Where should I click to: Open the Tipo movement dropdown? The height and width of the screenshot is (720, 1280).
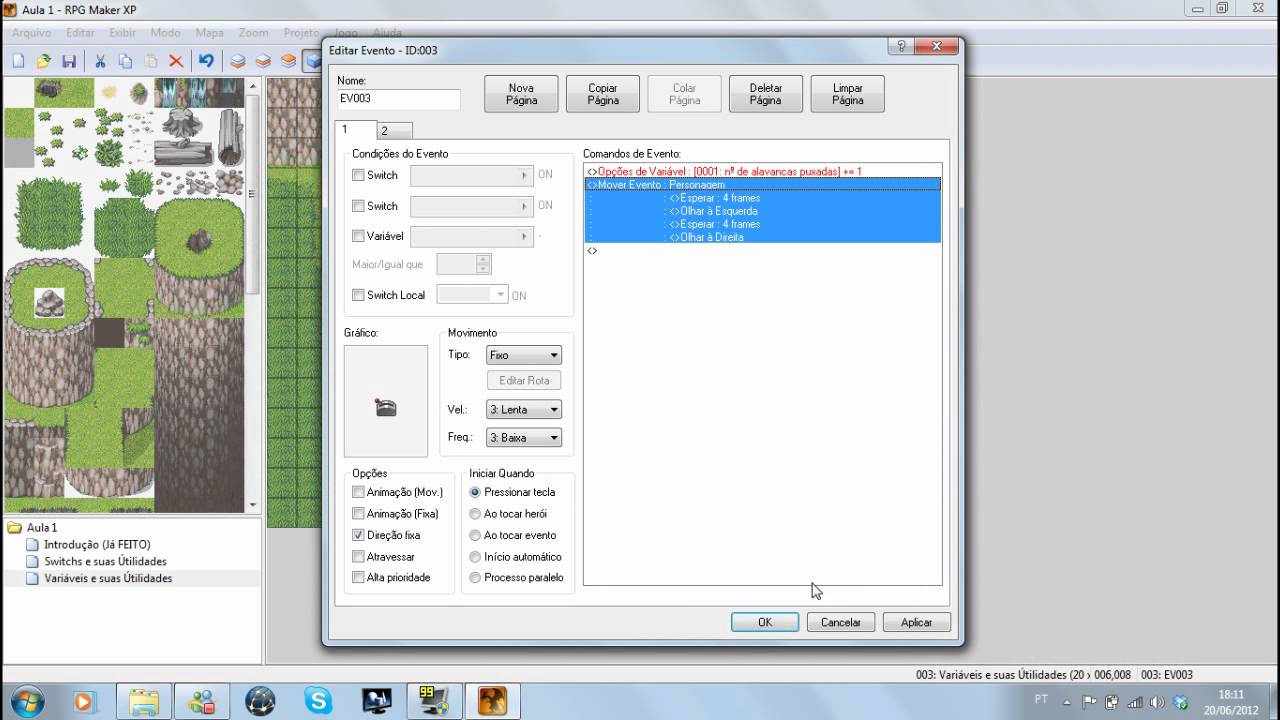pyautogui.click(x=524, y=355)
